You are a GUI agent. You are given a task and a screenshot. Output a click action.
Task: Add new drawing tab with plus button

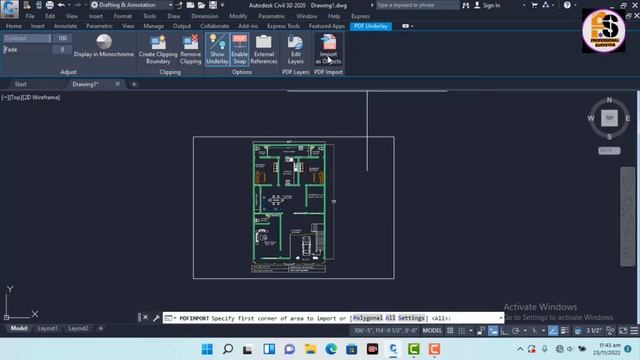tap(134, 84)
